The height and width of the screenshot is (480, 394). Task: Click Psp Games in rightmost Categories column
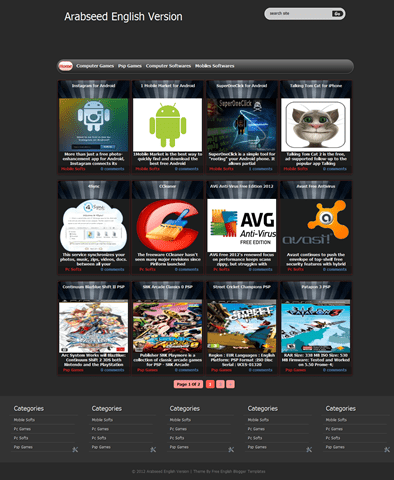[335, 447]
